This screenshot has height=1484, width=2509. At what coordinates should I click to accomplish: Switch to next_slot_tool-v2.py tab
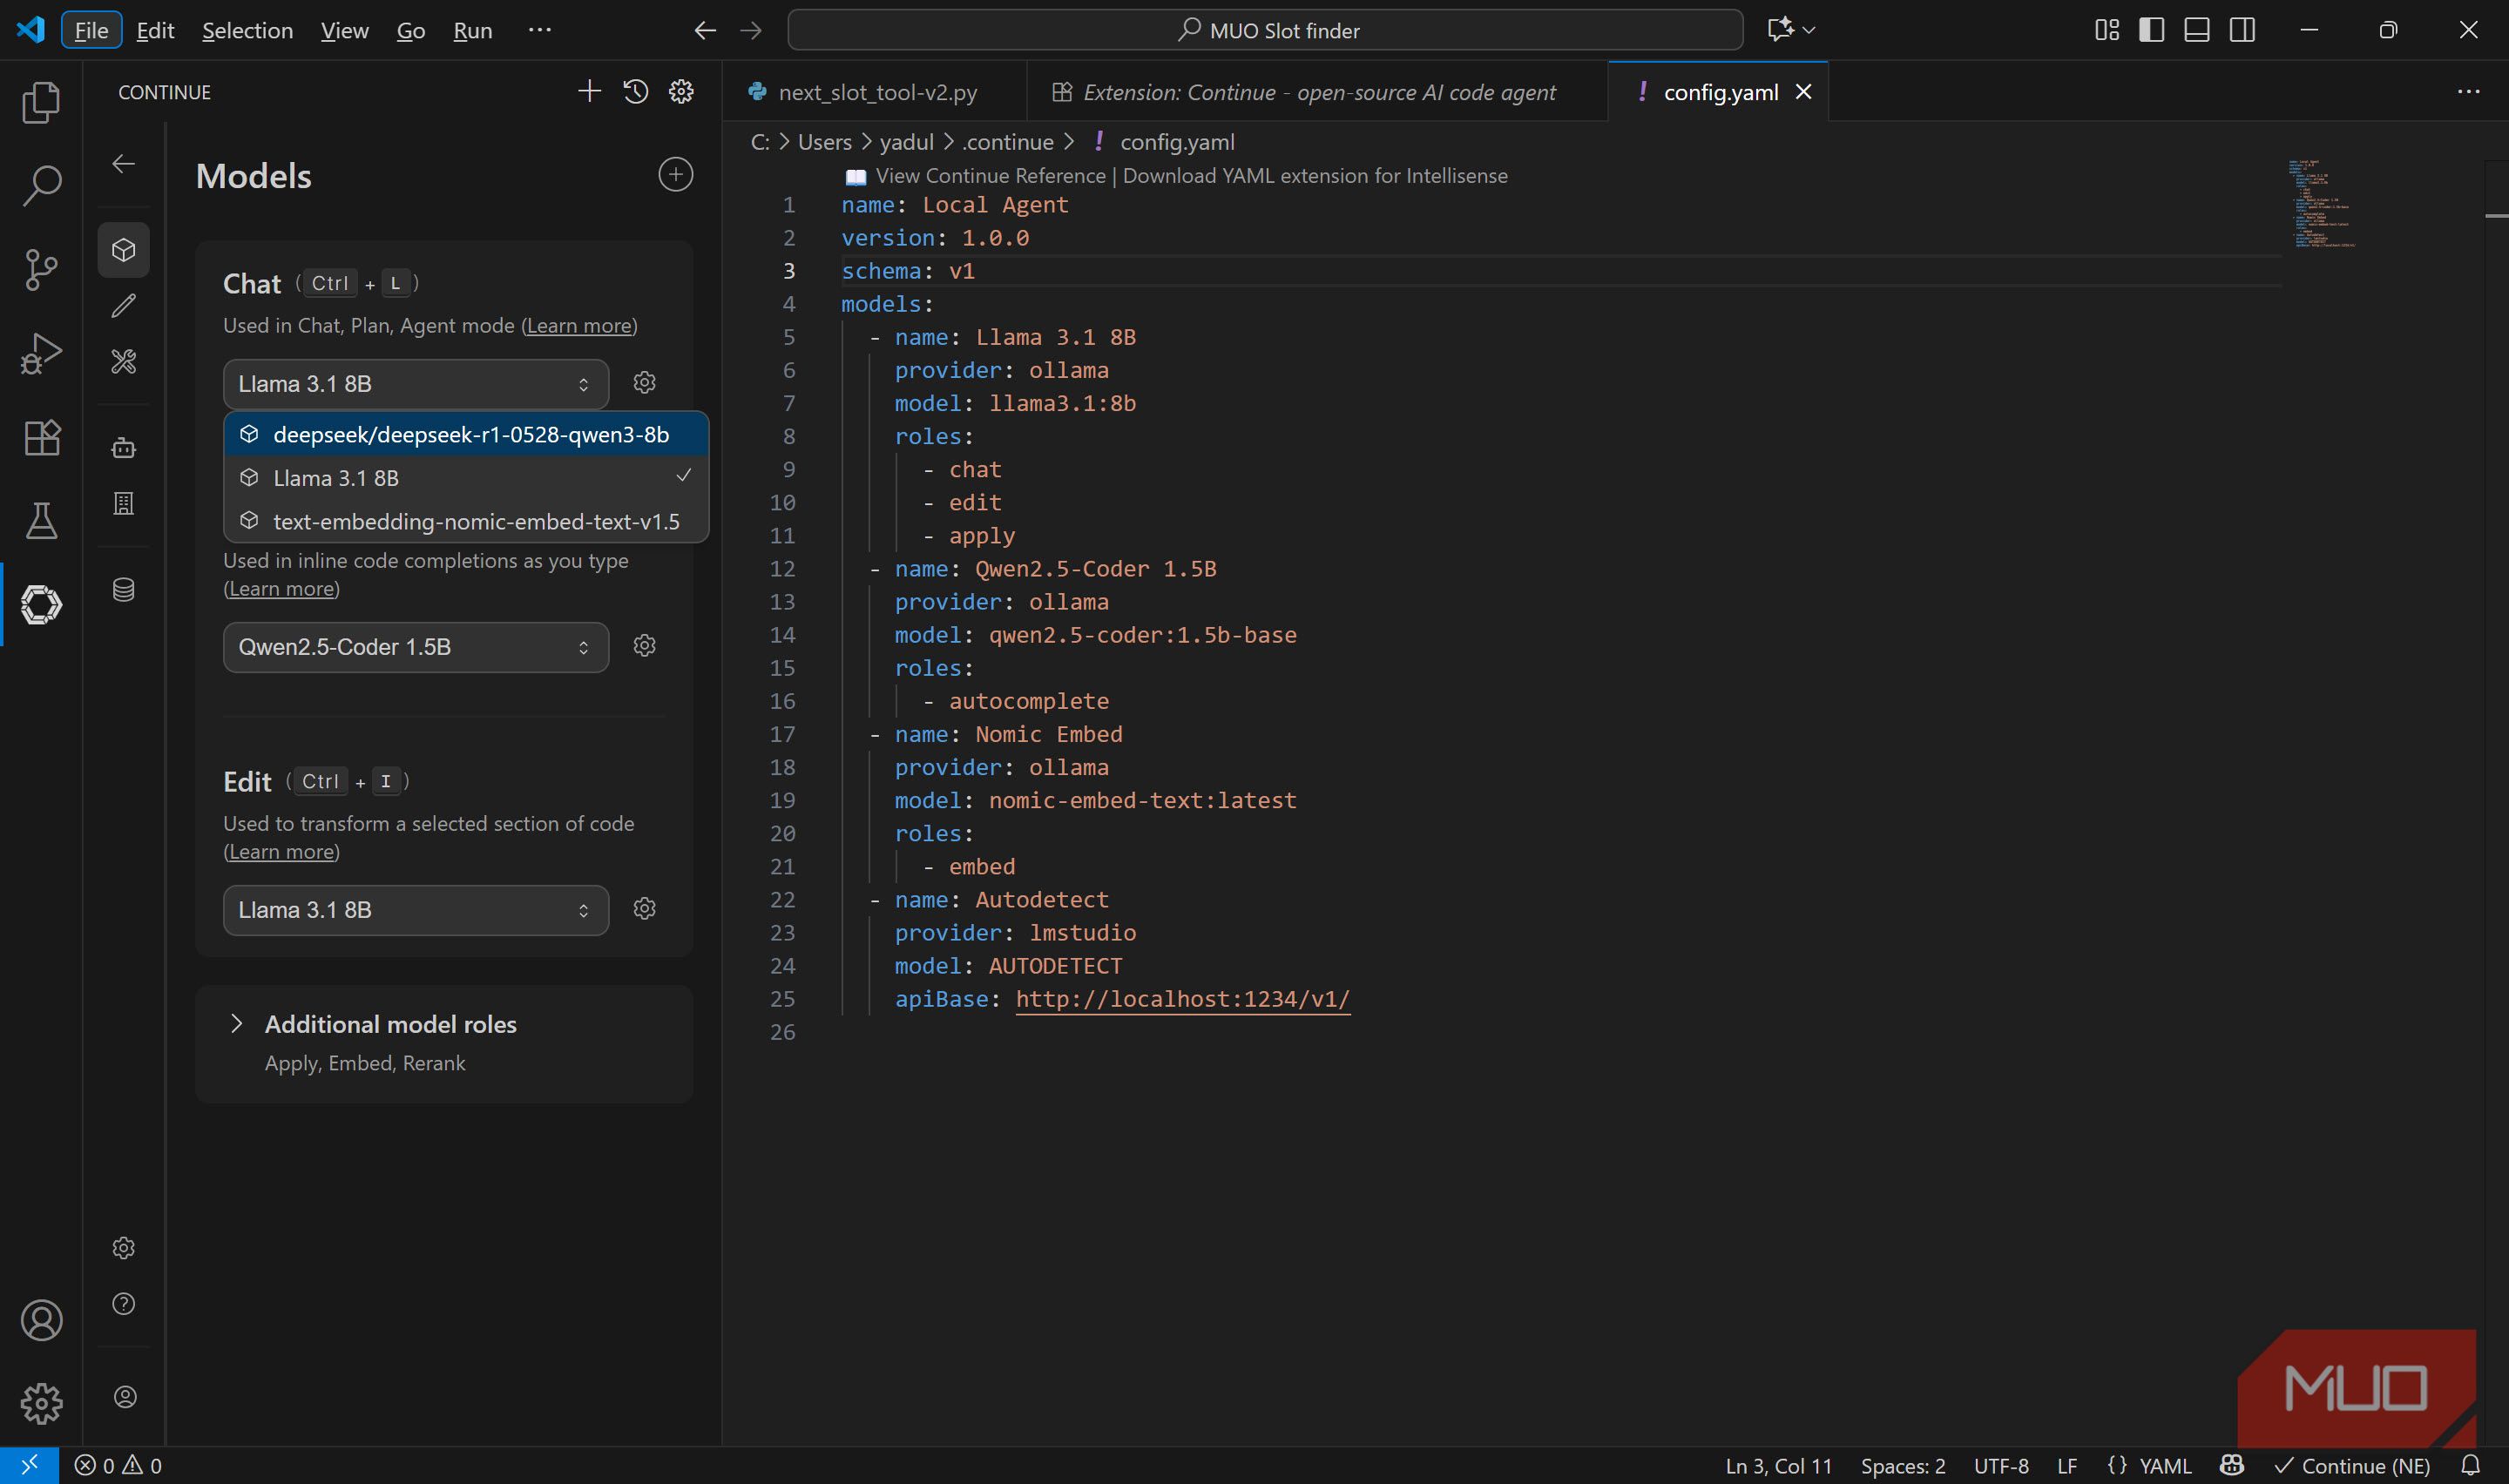coord(876,92)
